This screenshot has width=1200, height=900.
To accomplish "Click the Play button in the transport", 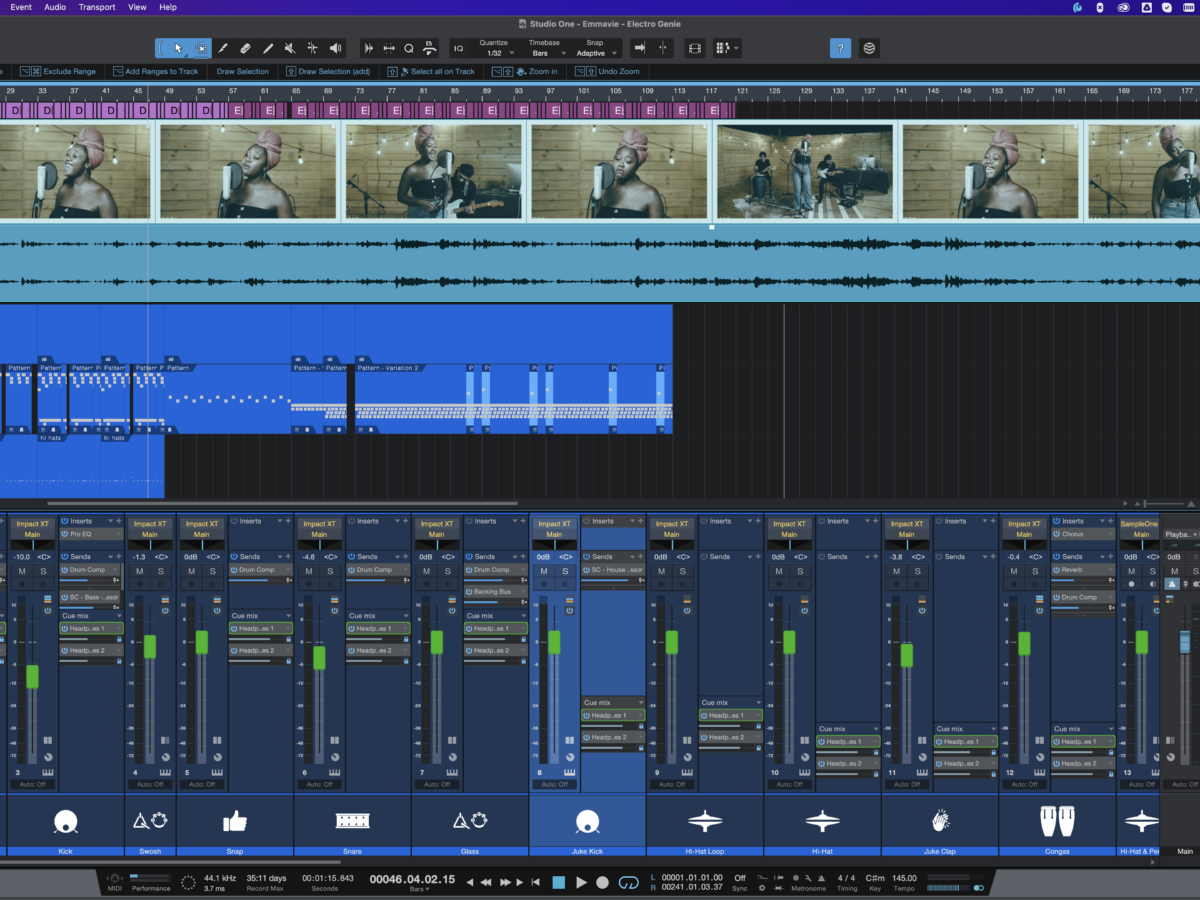I will (x=581, y=882).
